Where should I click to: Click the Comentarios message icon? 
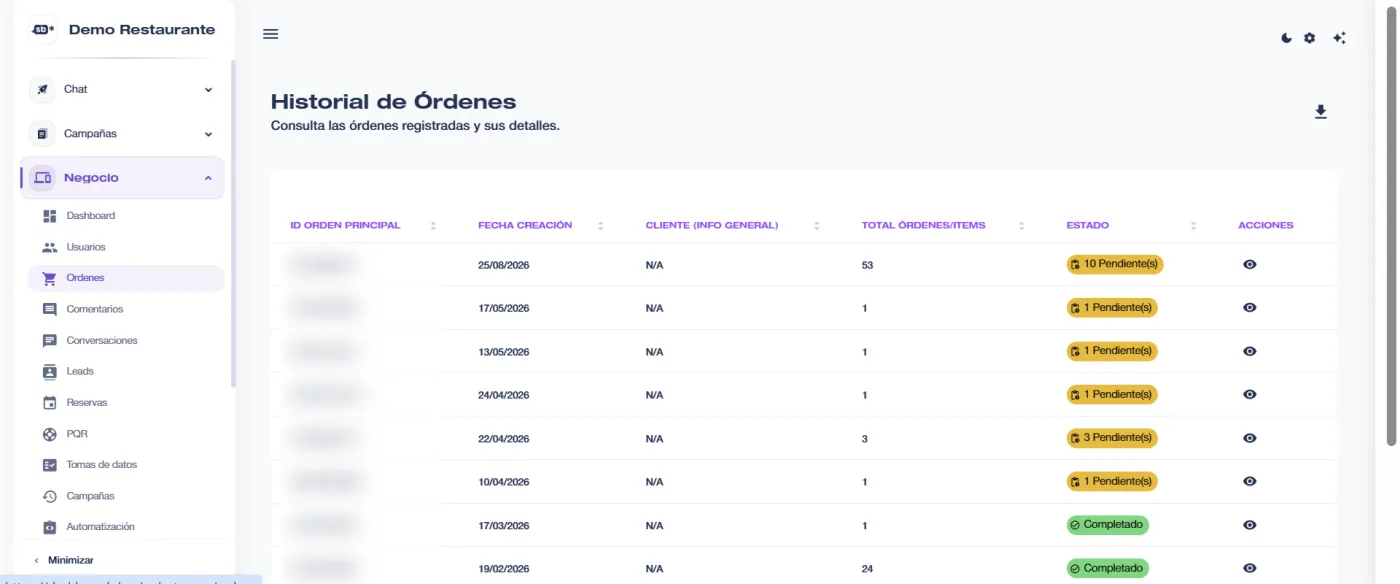(x=50, y=309)
